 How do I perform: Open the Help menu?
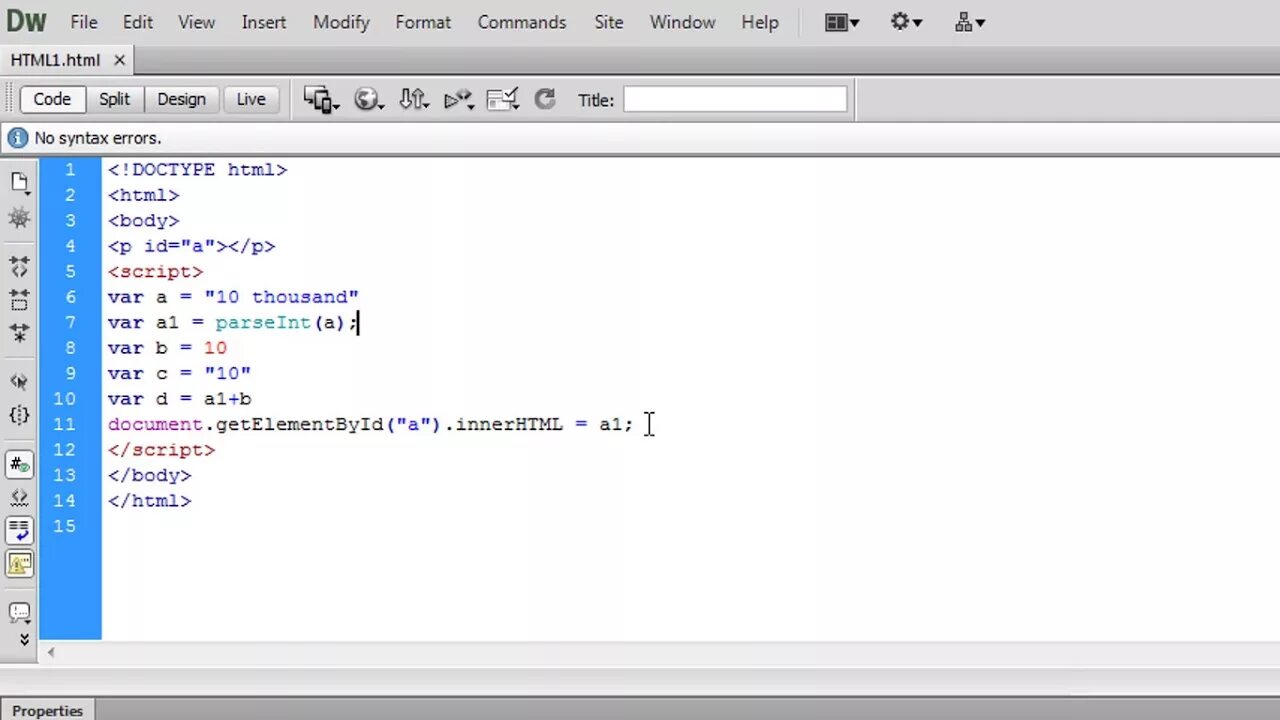760,22
